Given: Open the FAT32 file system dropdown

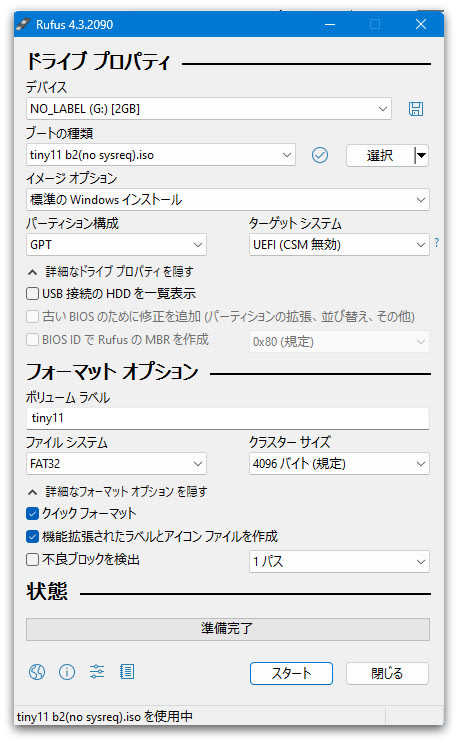Looking at the screenshot, I should click(116, 464).
